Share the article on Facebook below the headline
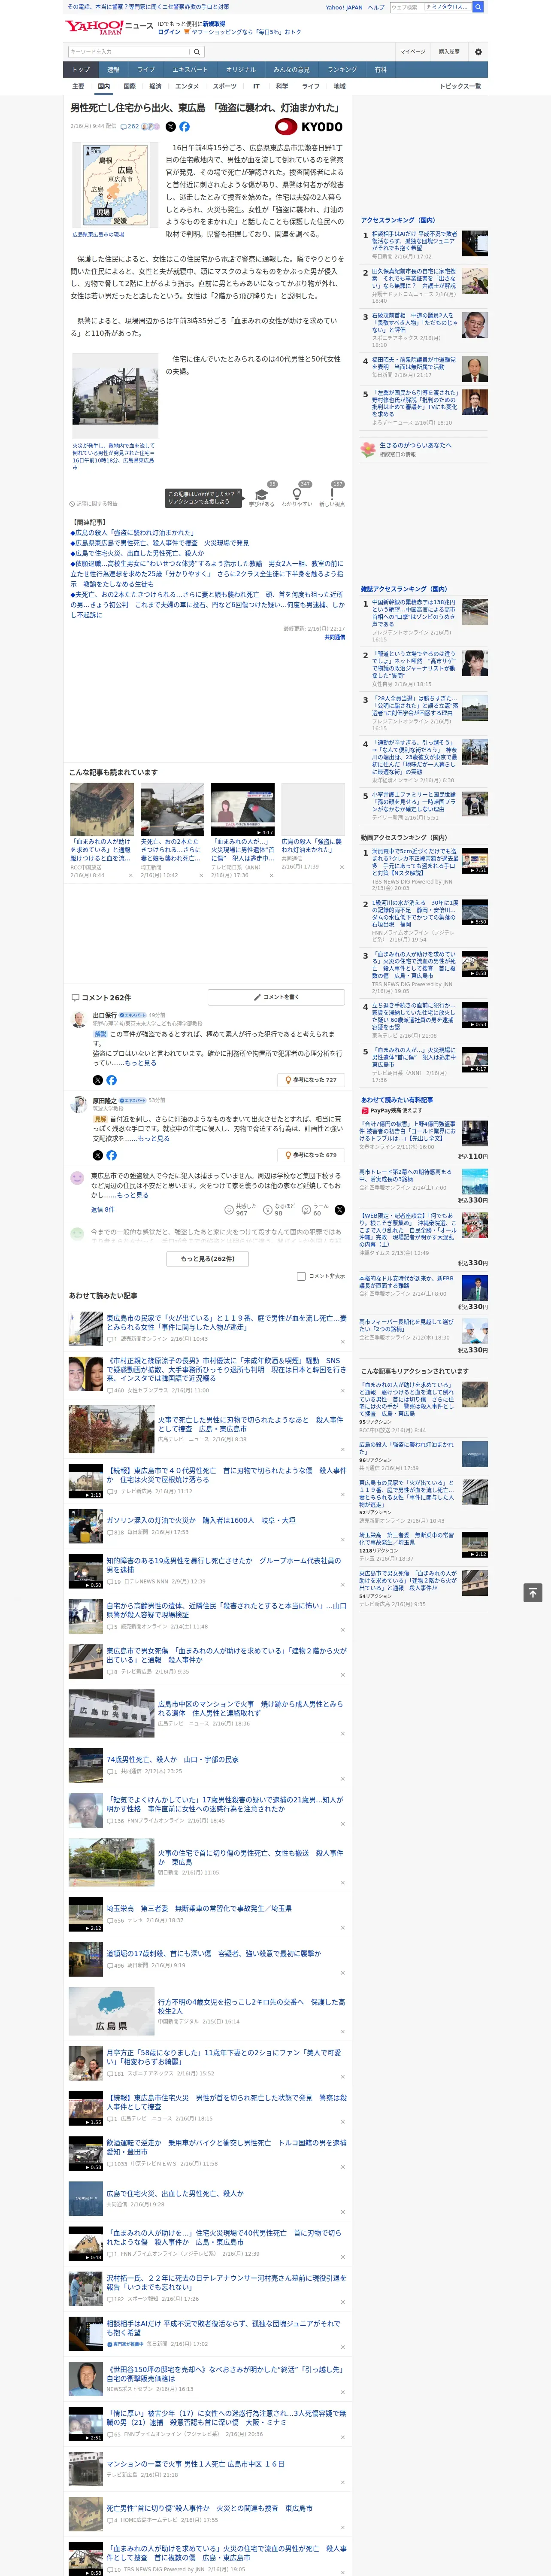551x2576 pixels. 184,127
